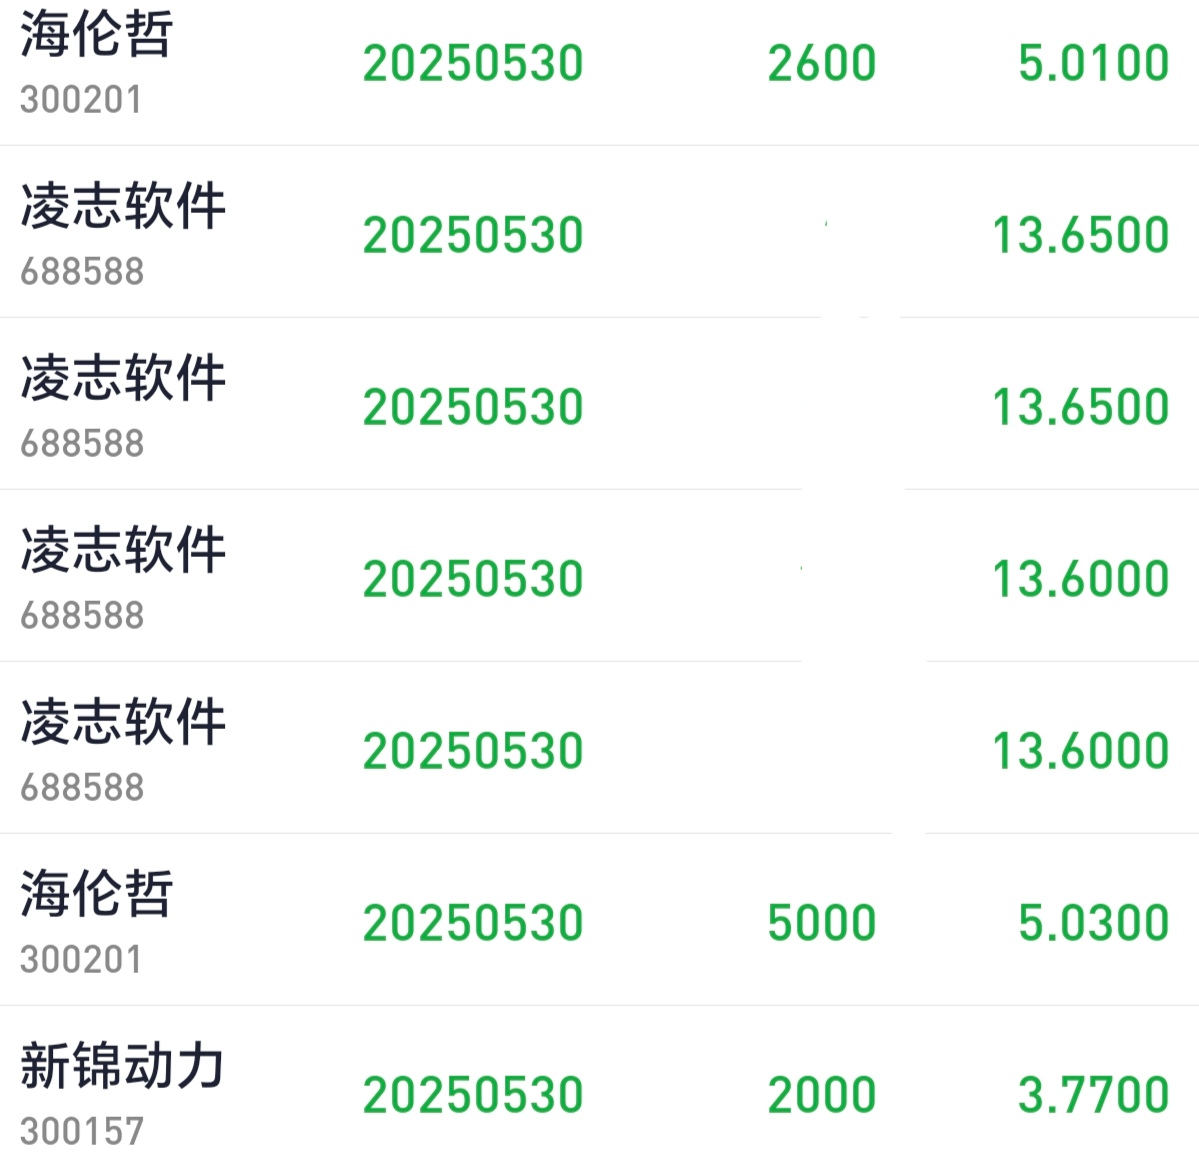Click the date of the last 13.6000 row
Screen dimensions: 1199x1172
tap(473, 751)
